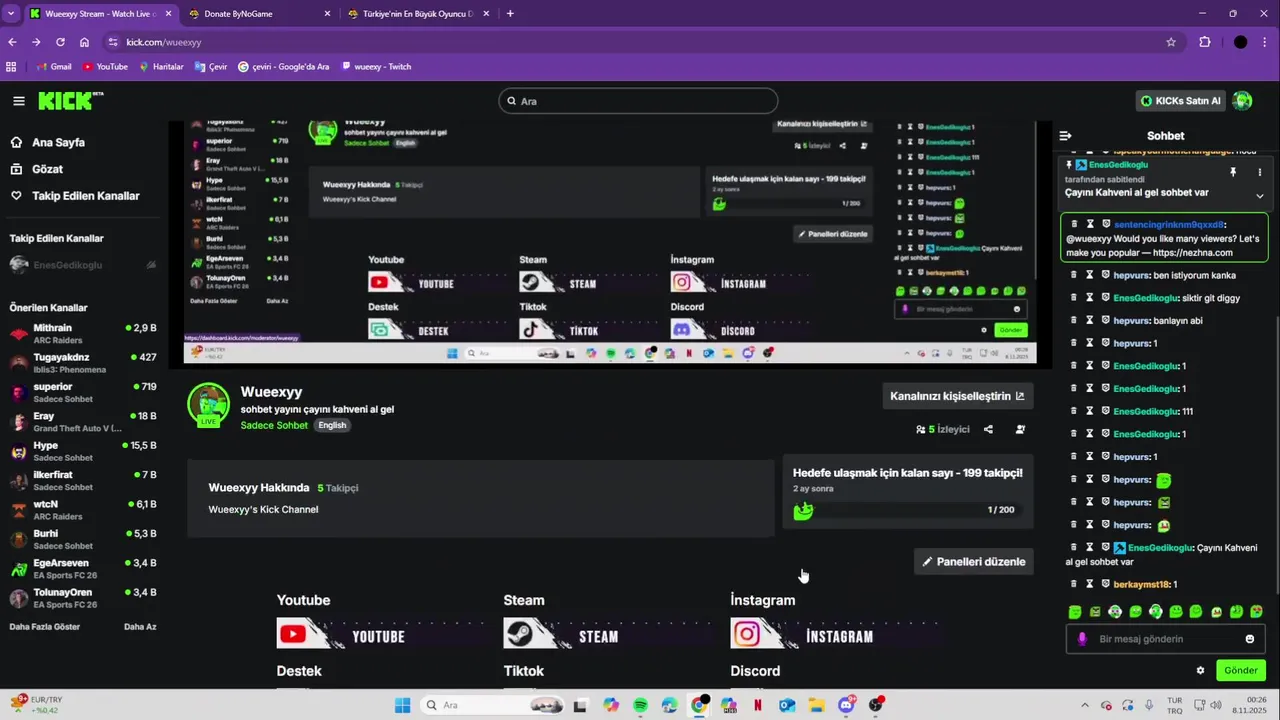
Task: Open 'wueexy - Twitch' bookmark
Action: [376, 67]
